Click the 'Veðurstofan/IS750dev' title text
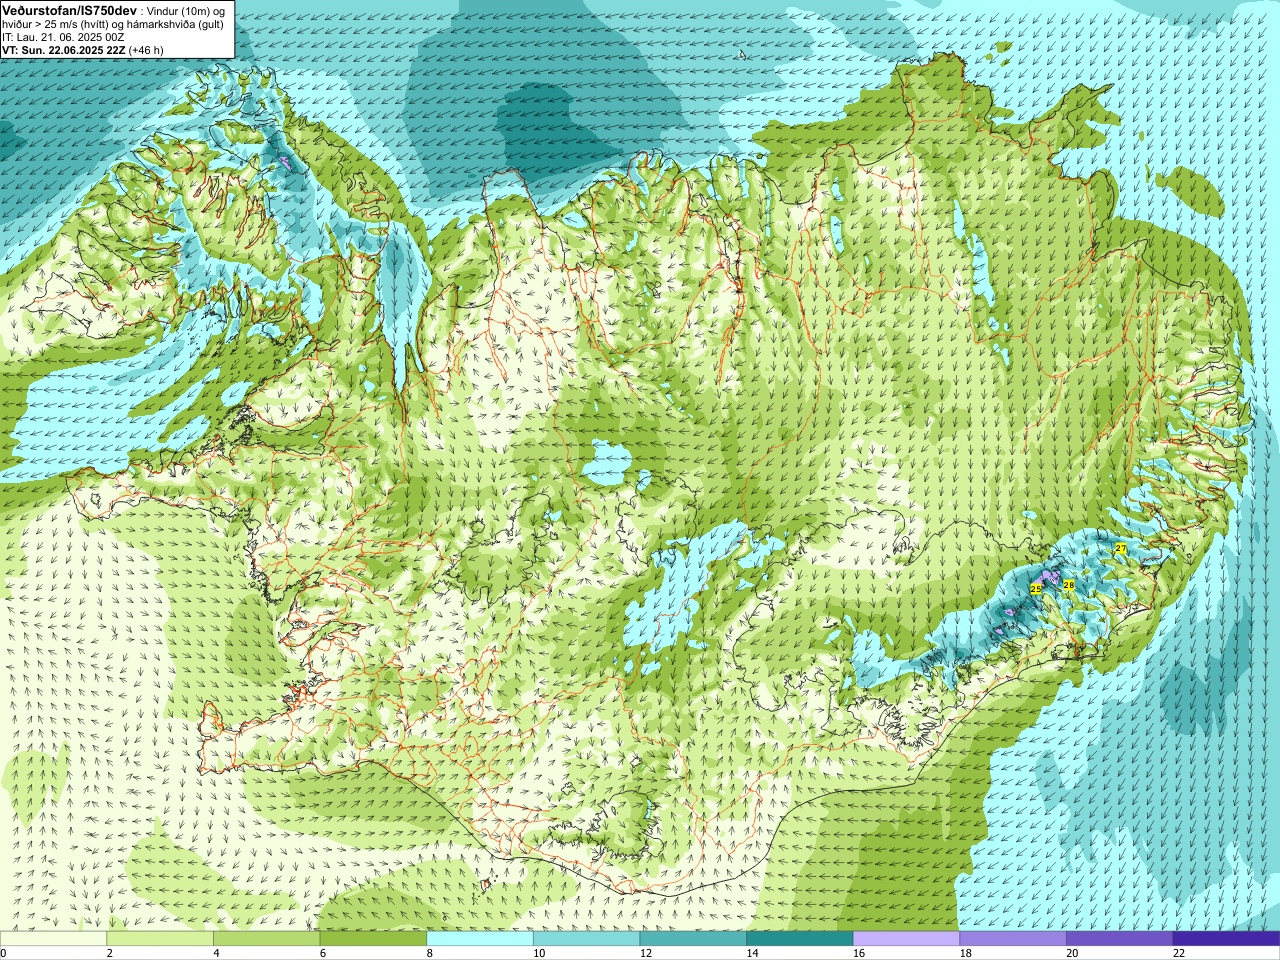The image size is (1280, 960). [x=70, y=10]
